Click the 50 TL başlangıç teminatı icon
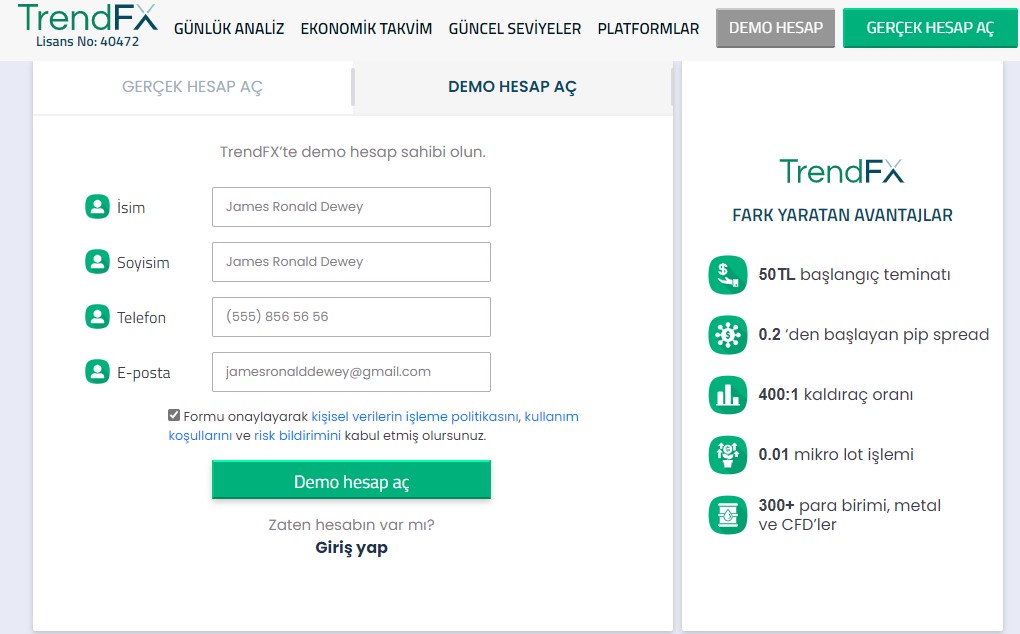Viewport: 1020px width, 634px height. click(728, 274)
